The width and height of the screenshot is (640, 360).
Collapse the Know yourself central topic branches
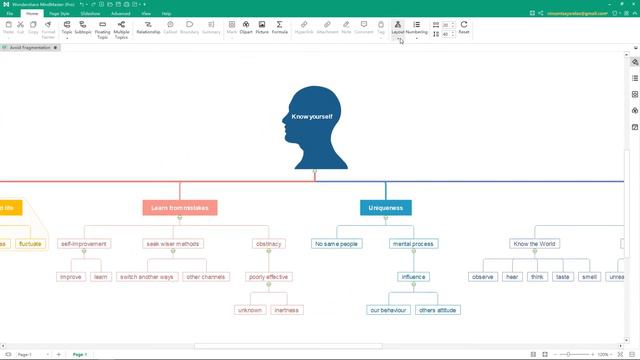(315, 171)
